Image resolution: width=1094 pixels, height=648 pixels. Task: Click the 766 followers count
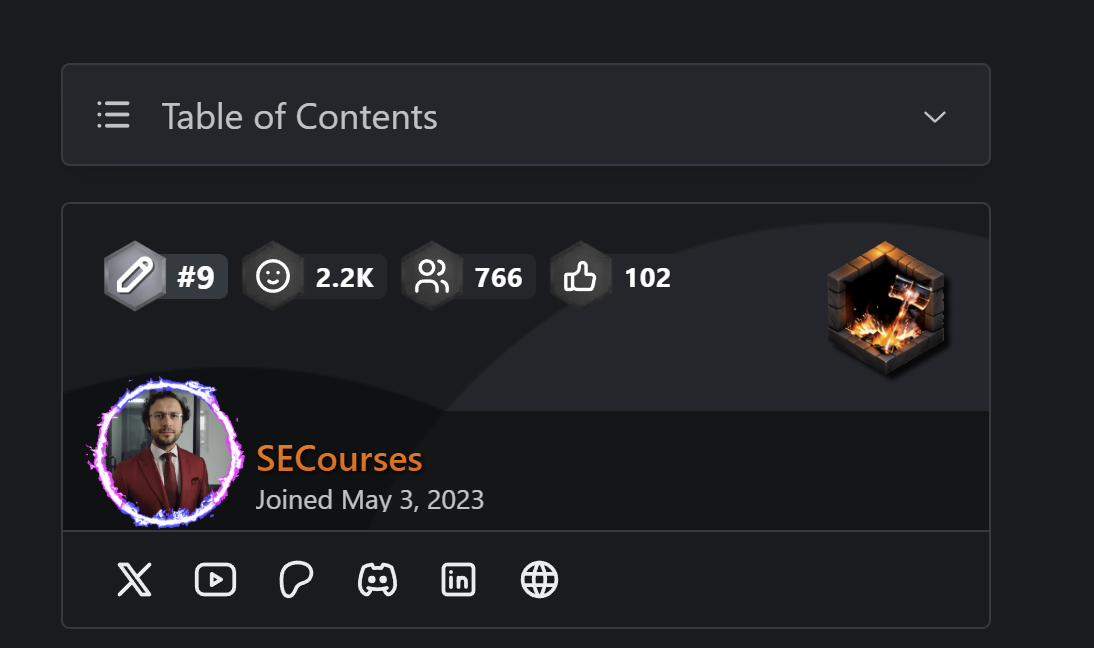pos(498,277)
